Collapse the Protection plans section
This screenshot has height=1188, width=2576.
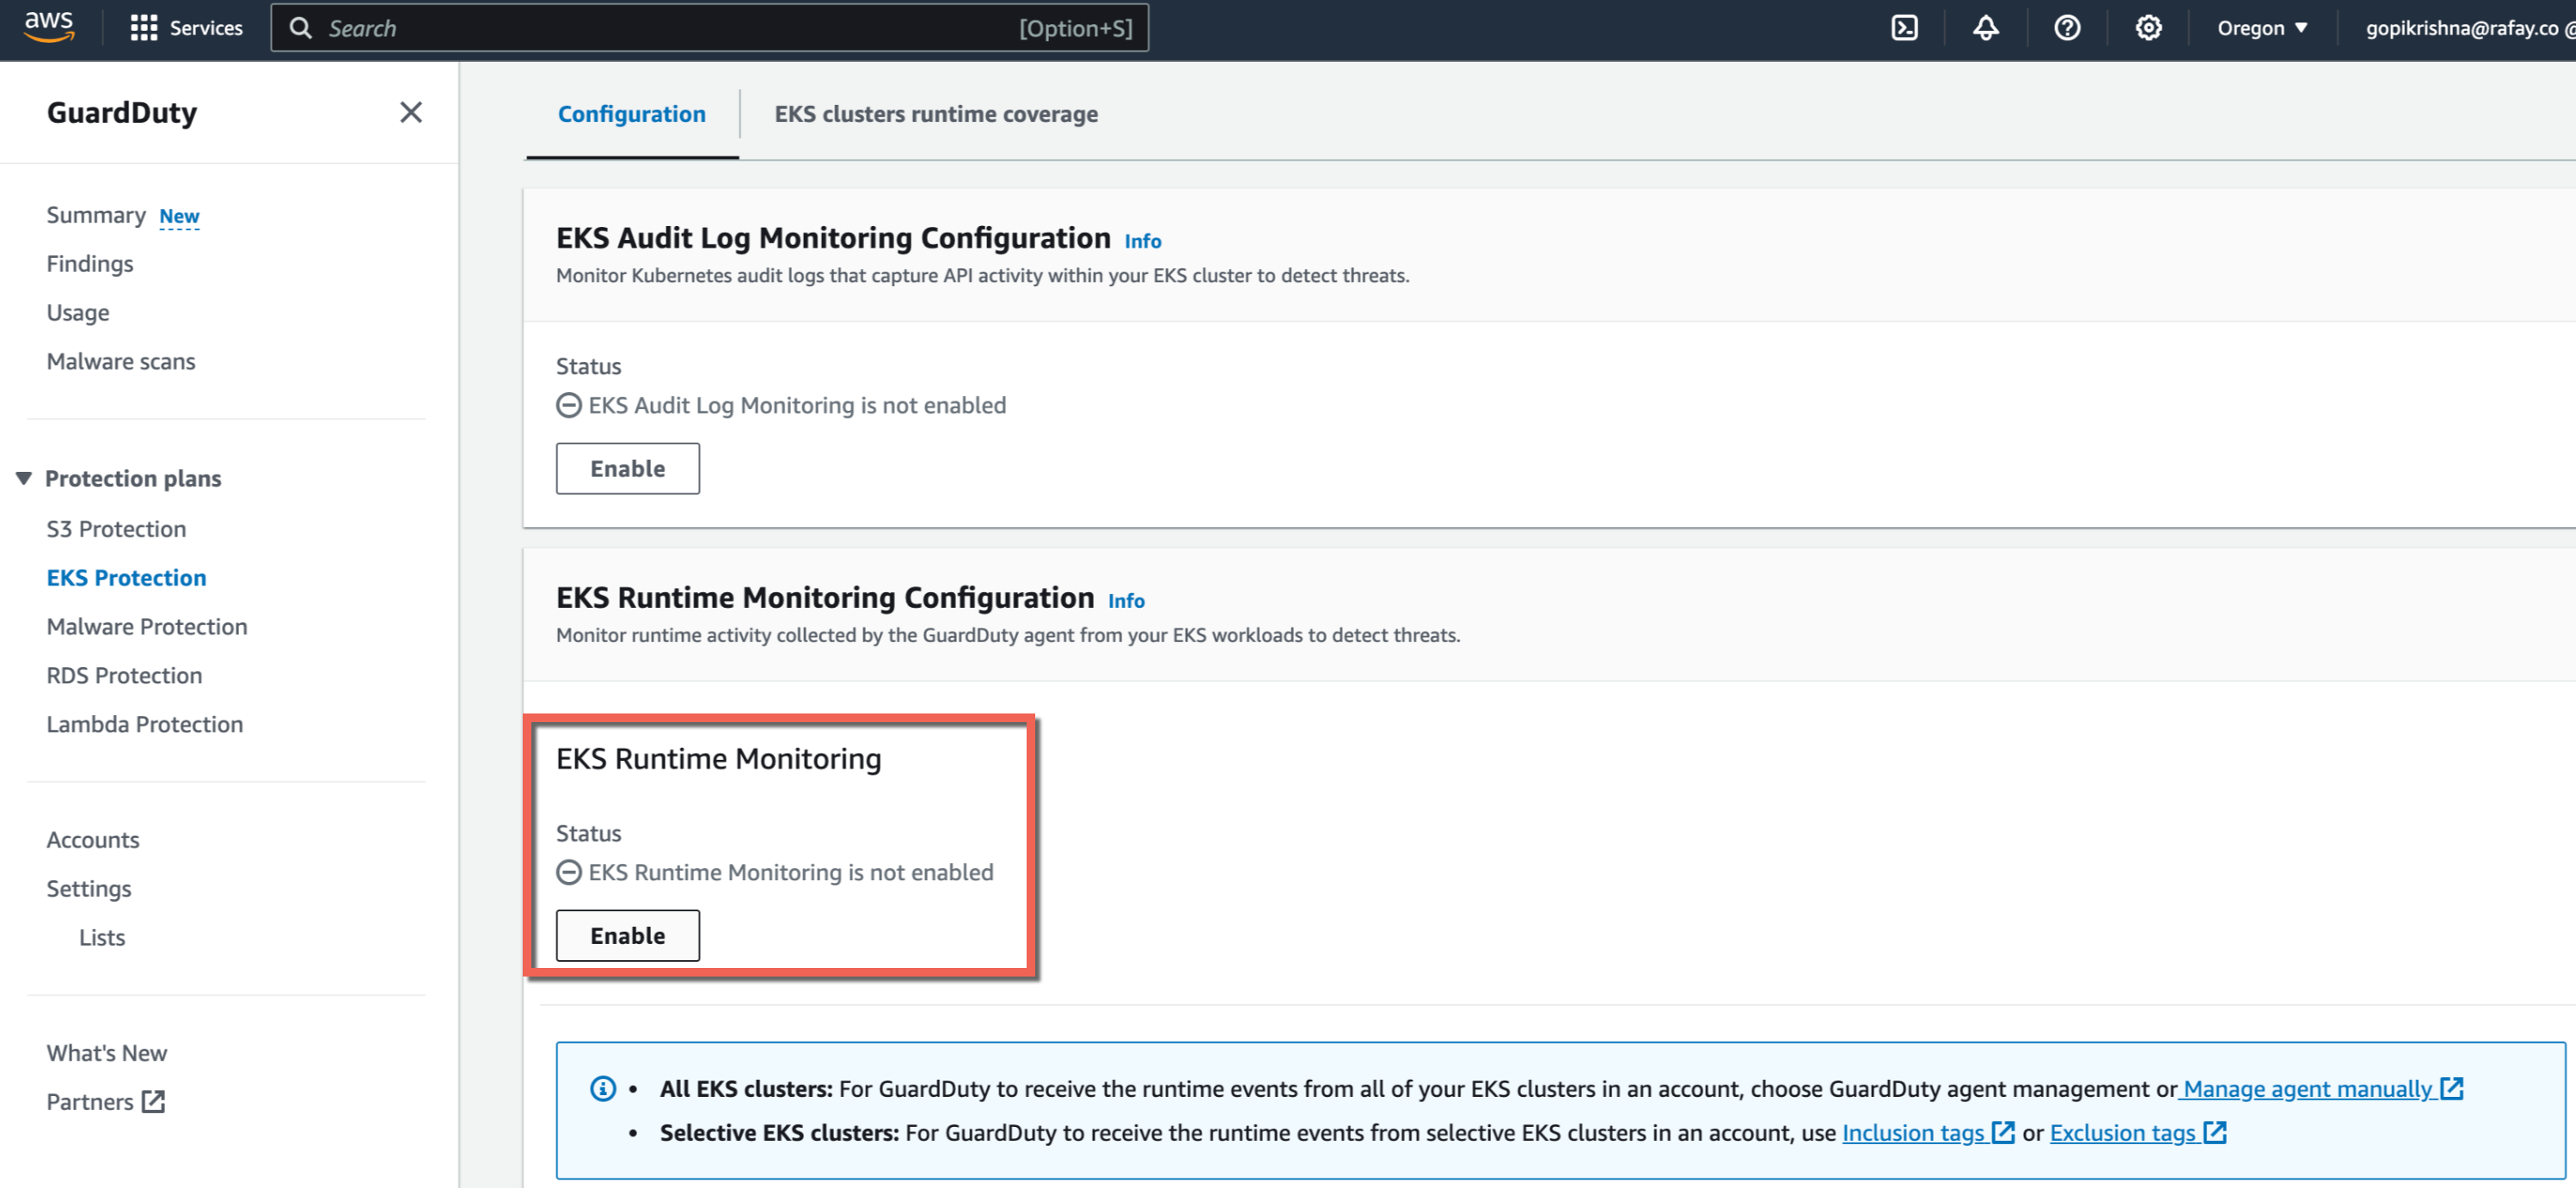point(24,478)
